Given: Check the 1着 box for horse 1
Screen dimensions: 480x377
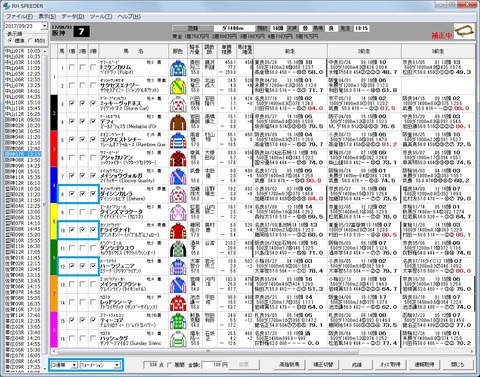Looking at the screenshot, I should [x=72, y=68].
